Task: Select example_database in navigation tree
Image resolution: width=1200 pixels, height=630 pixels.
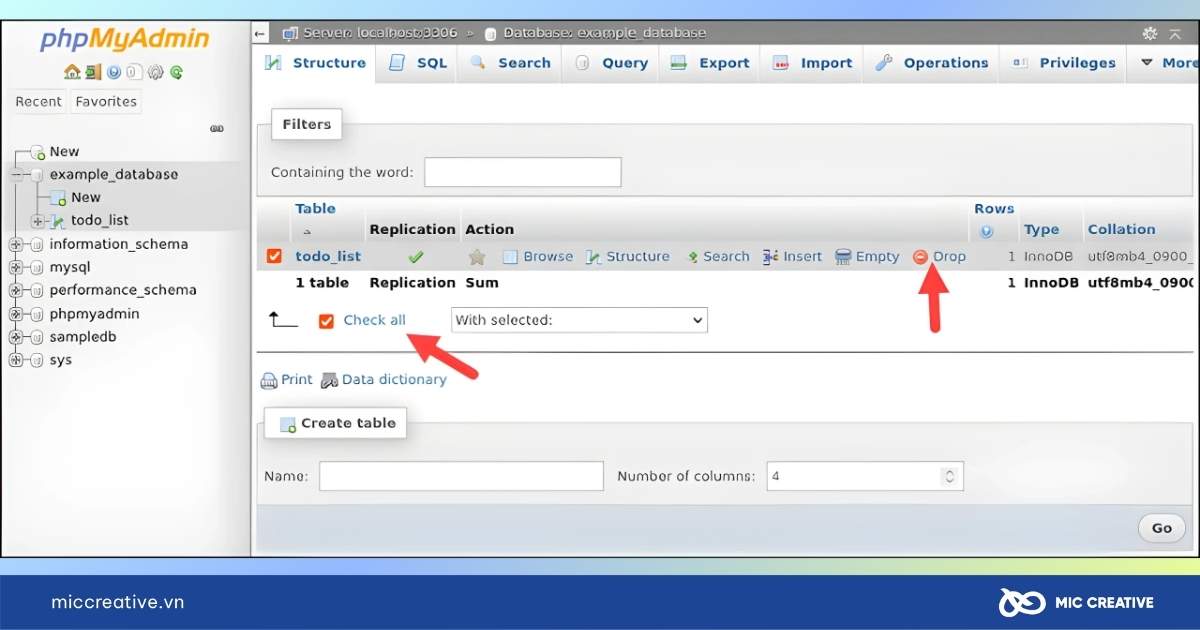Action: coord(114,175)
